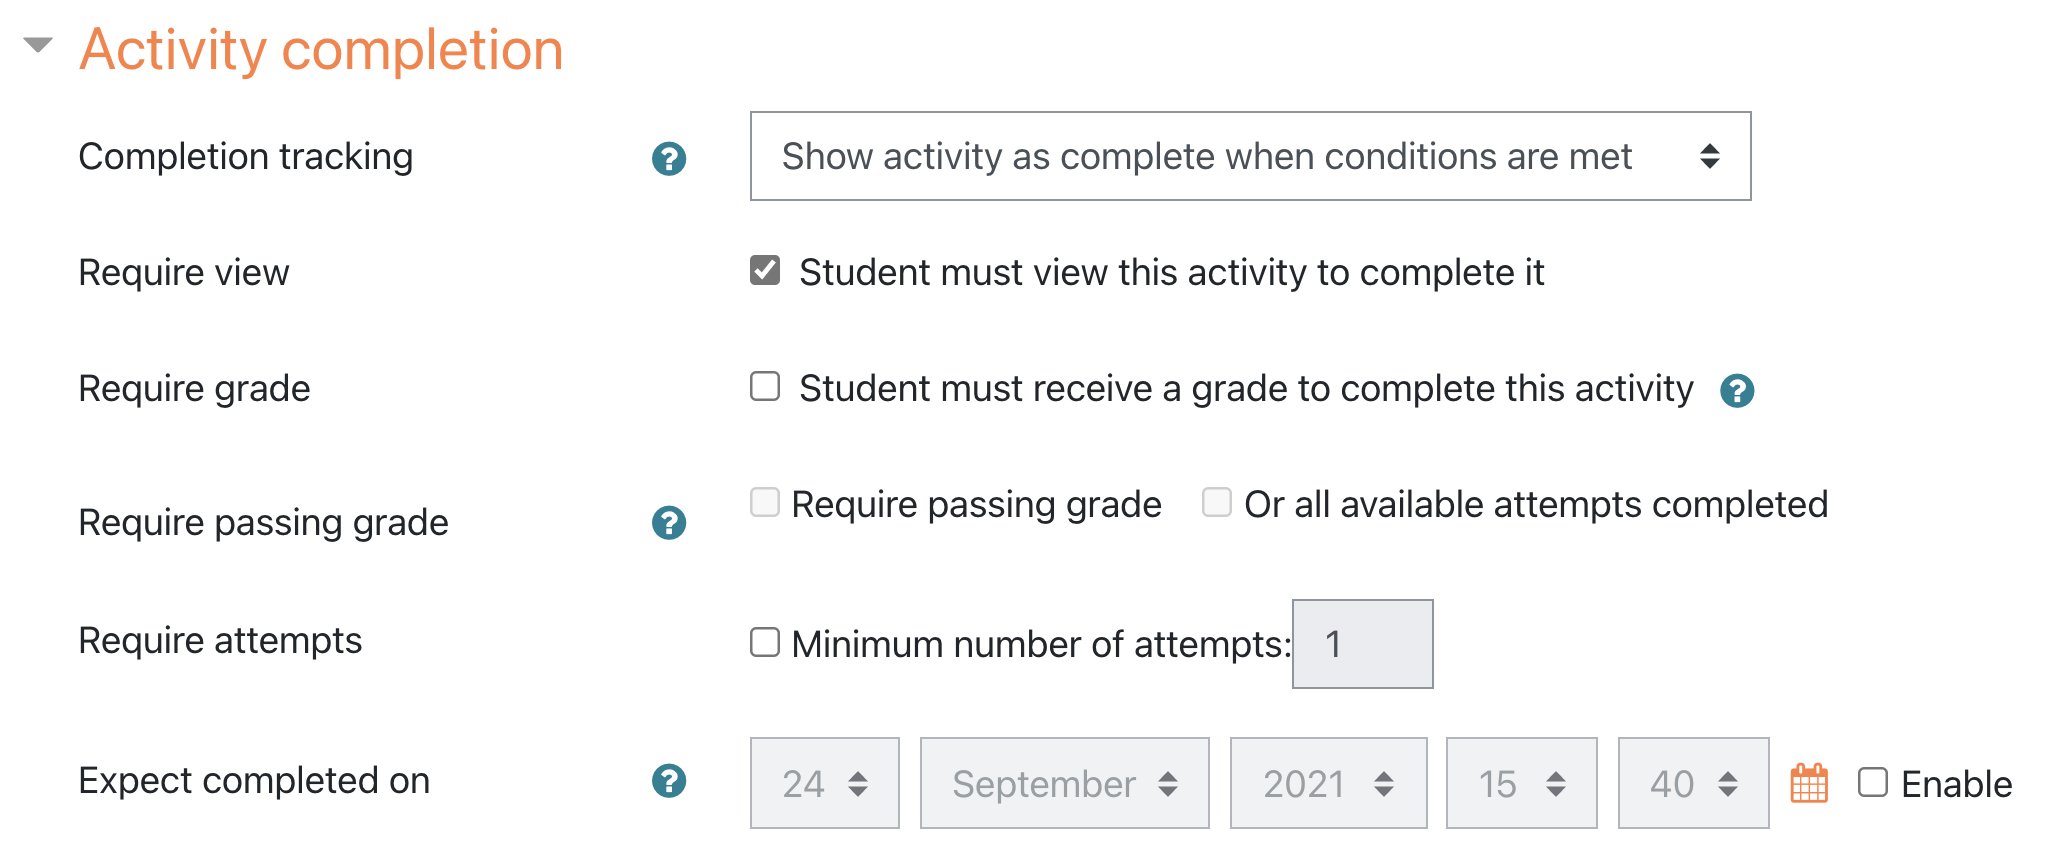Screen dimensions: 2050x866
Task: Tick the Enable expected completion checkbox
Action: (x=1873, y=782)
